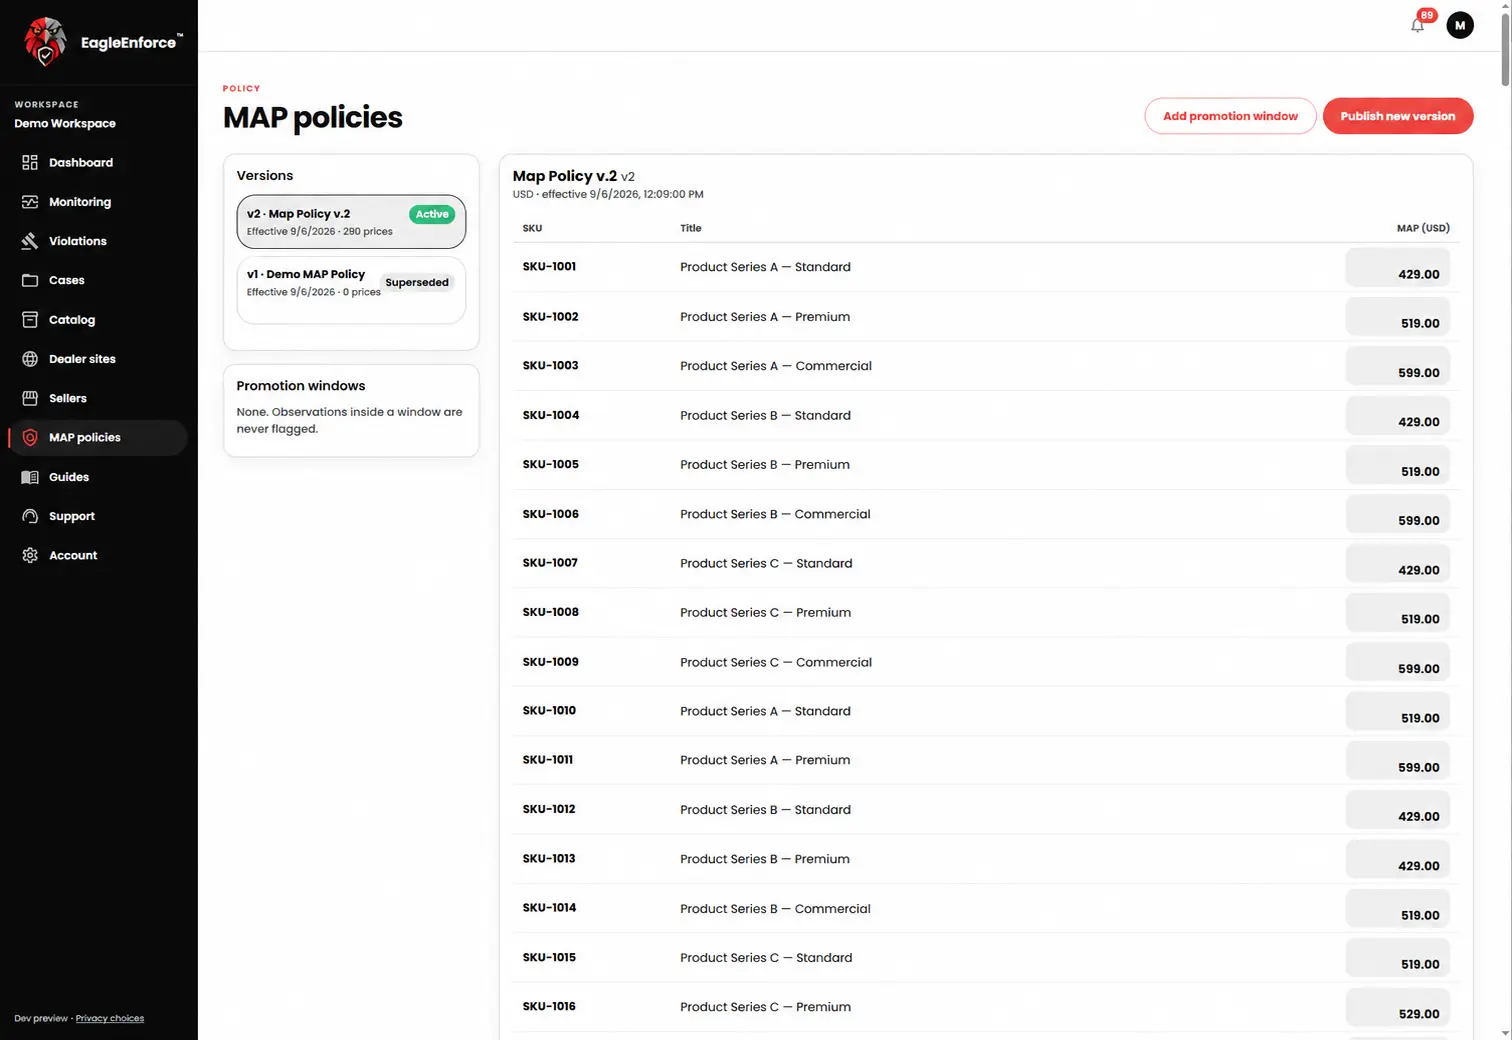This screenshot has width=1512, height=1040.
Task: Select version v1 Demo MAP Policy
Action: 351,290
